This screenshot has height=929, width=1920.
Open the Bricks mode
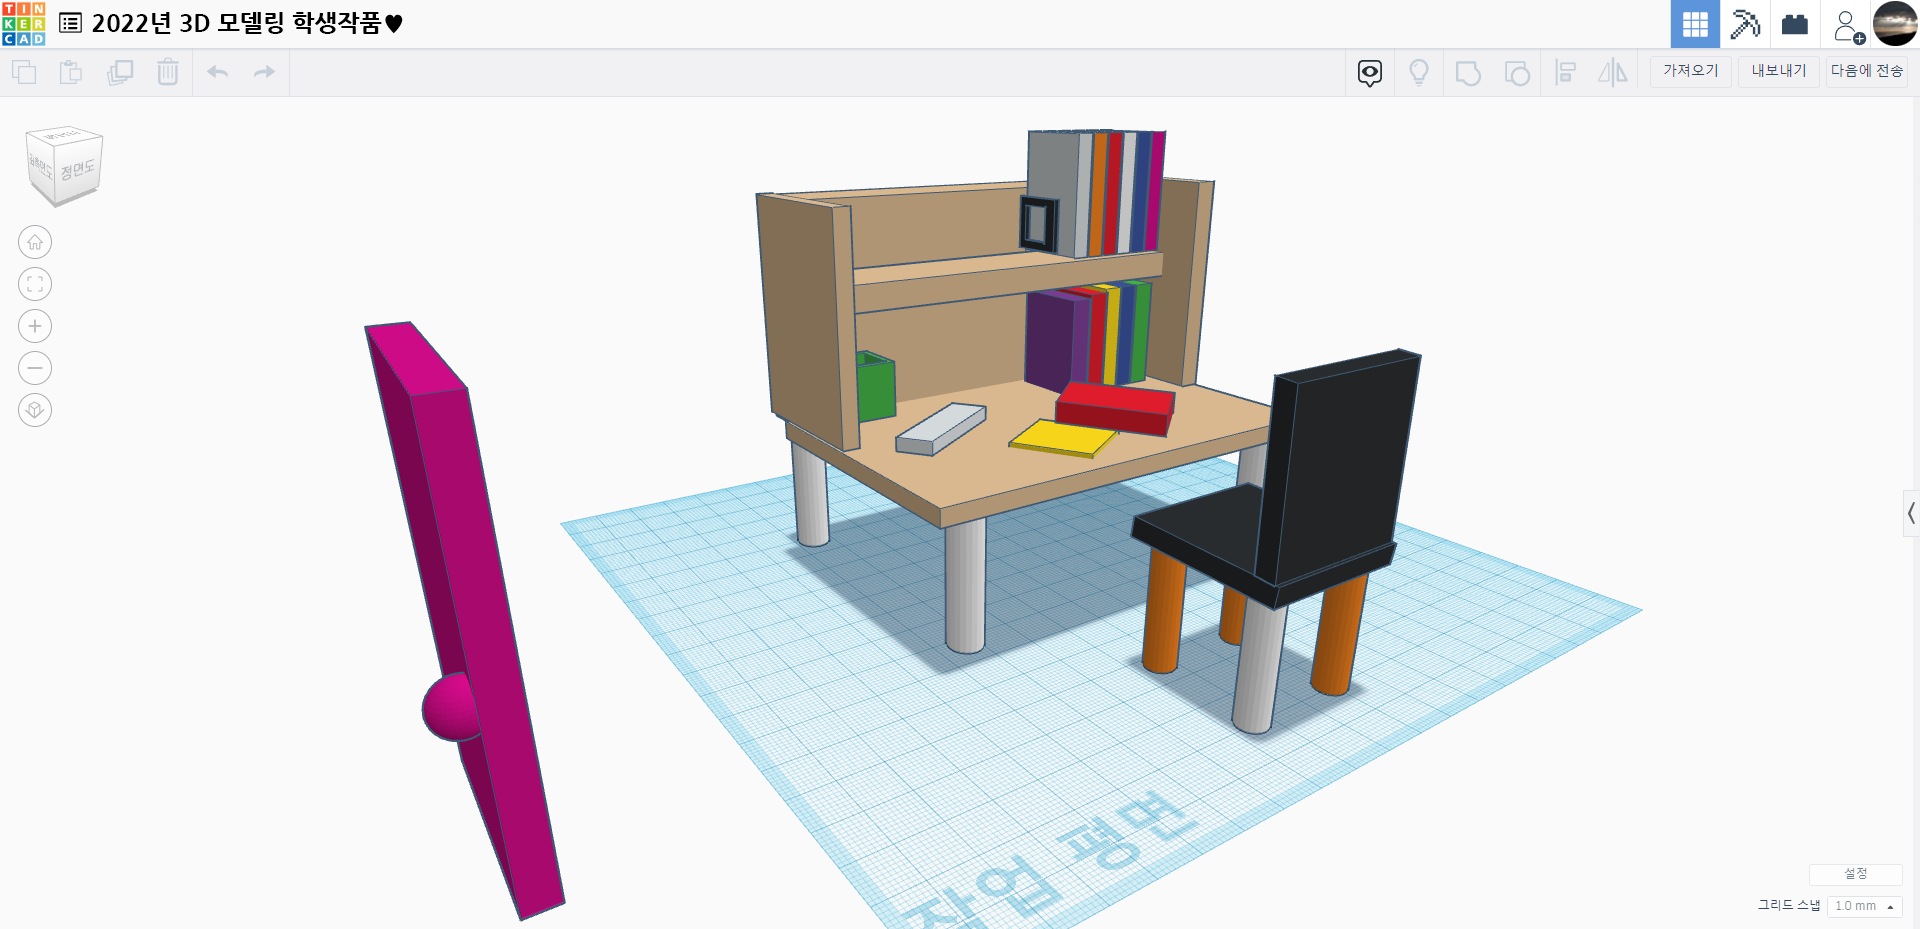pyautogui.click(x=1795, y=24)
